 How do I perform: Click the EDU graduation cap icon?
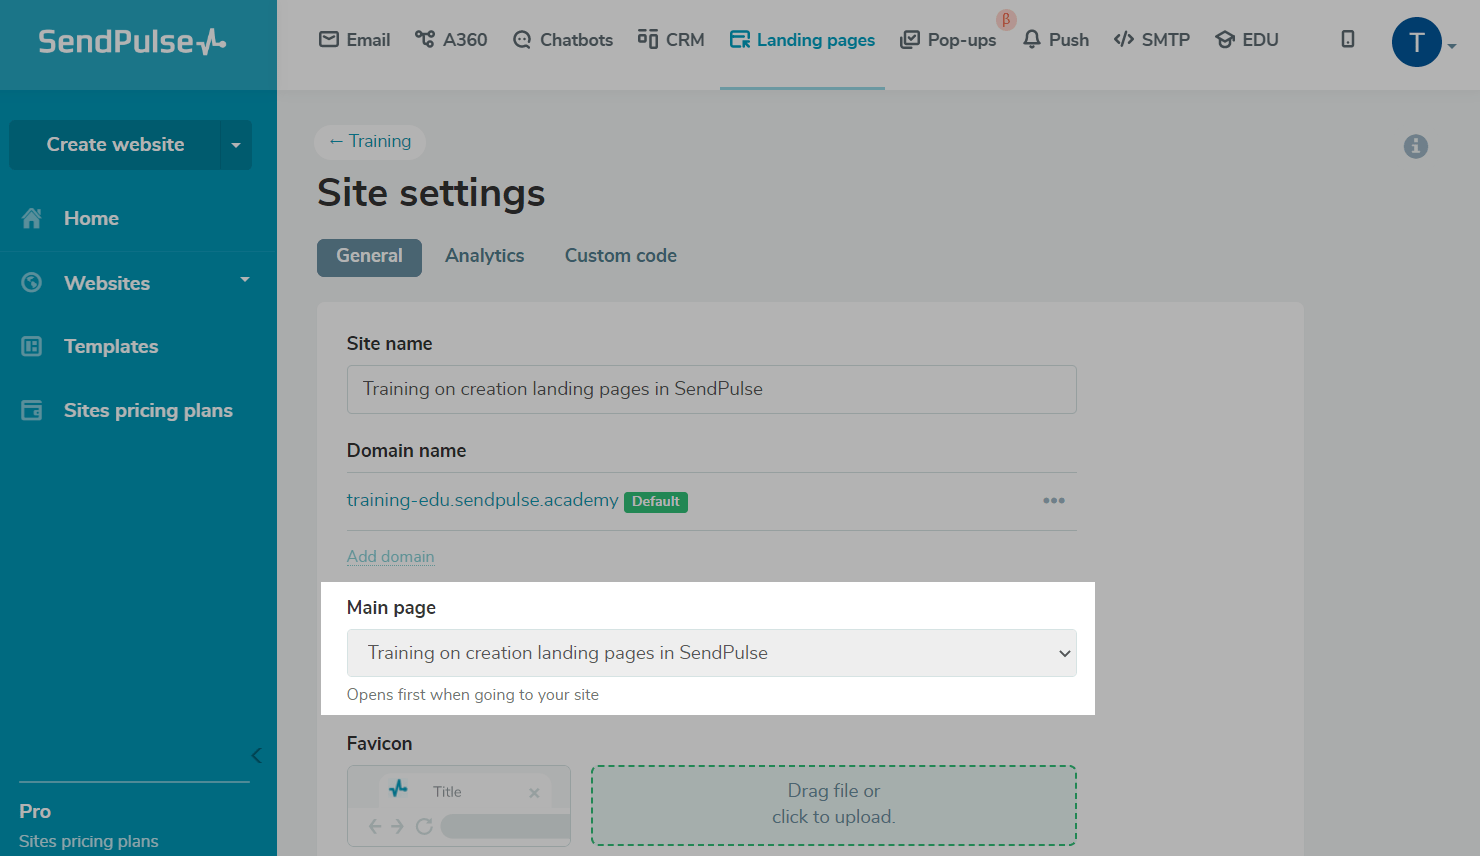point(1225,40)
